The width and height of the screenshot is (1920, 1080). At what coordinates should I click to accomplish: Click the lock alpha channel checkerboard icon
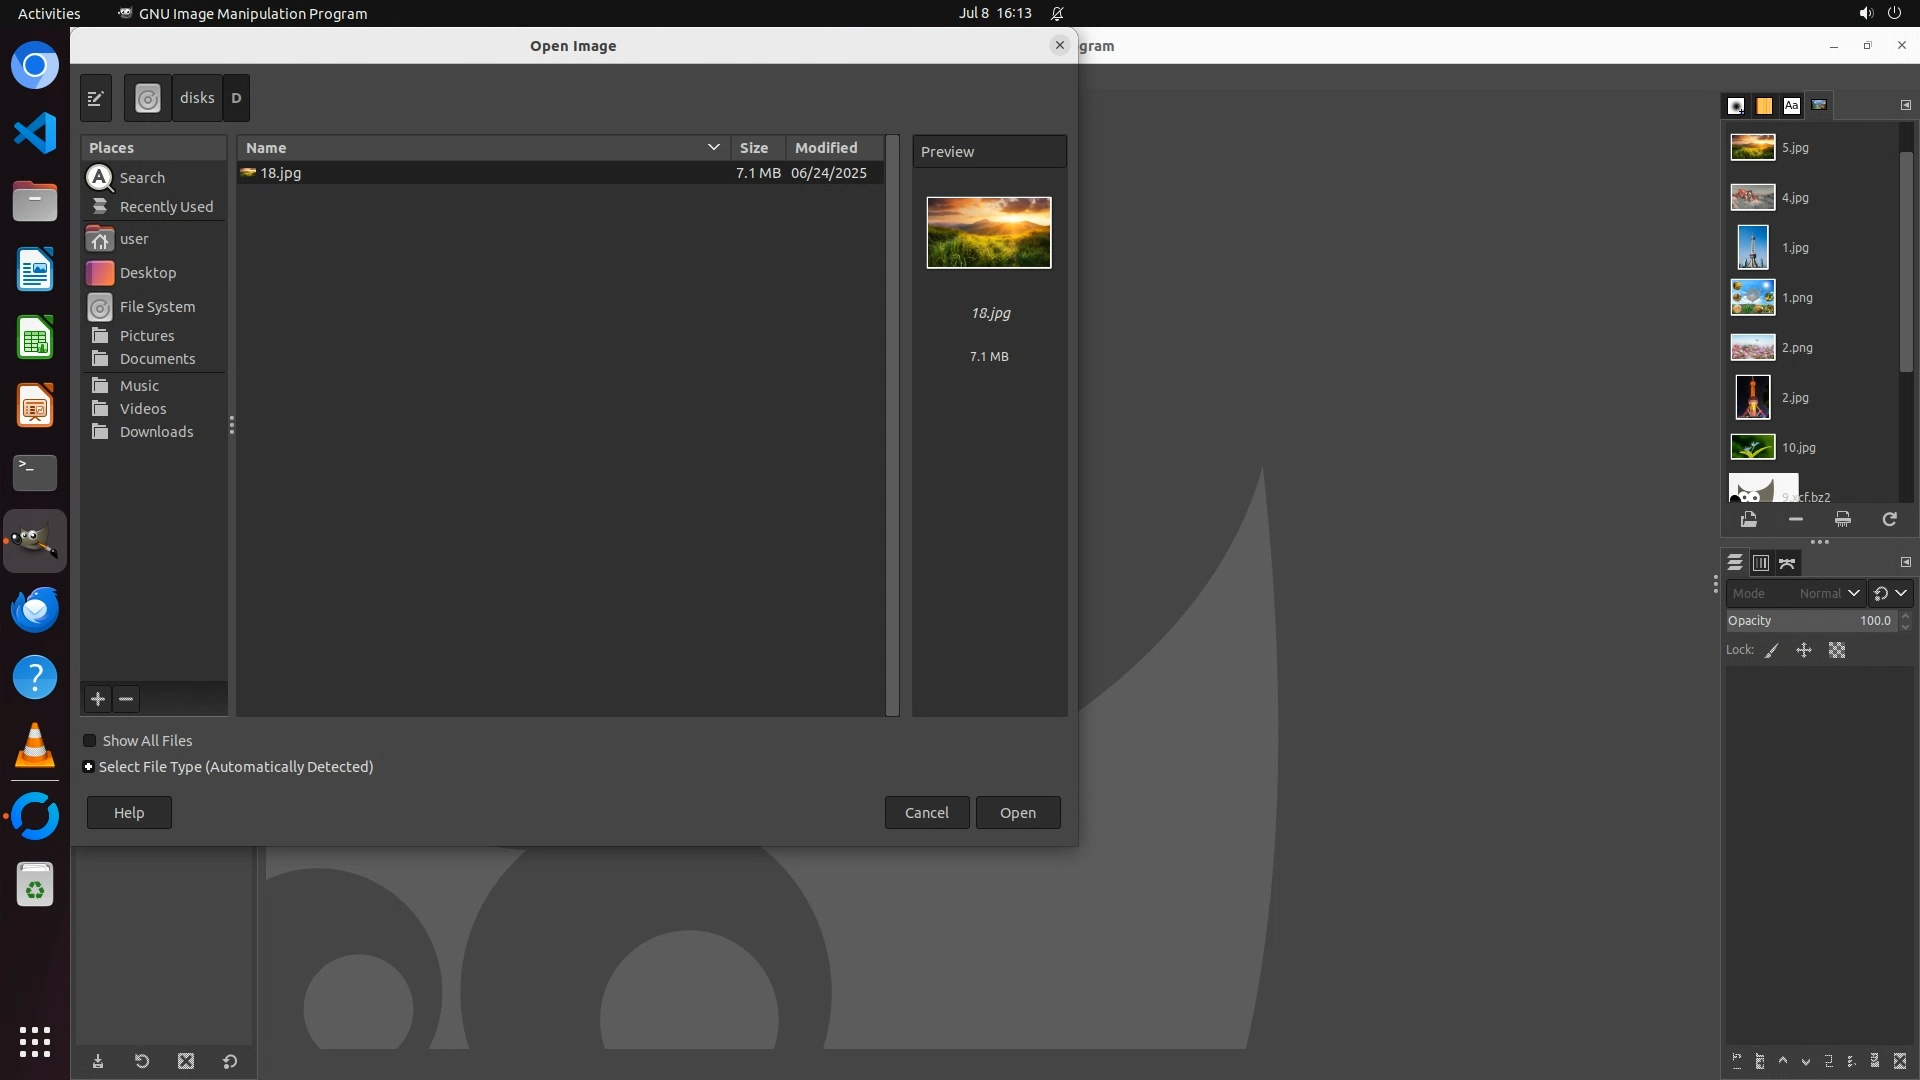click(1837, 650)
